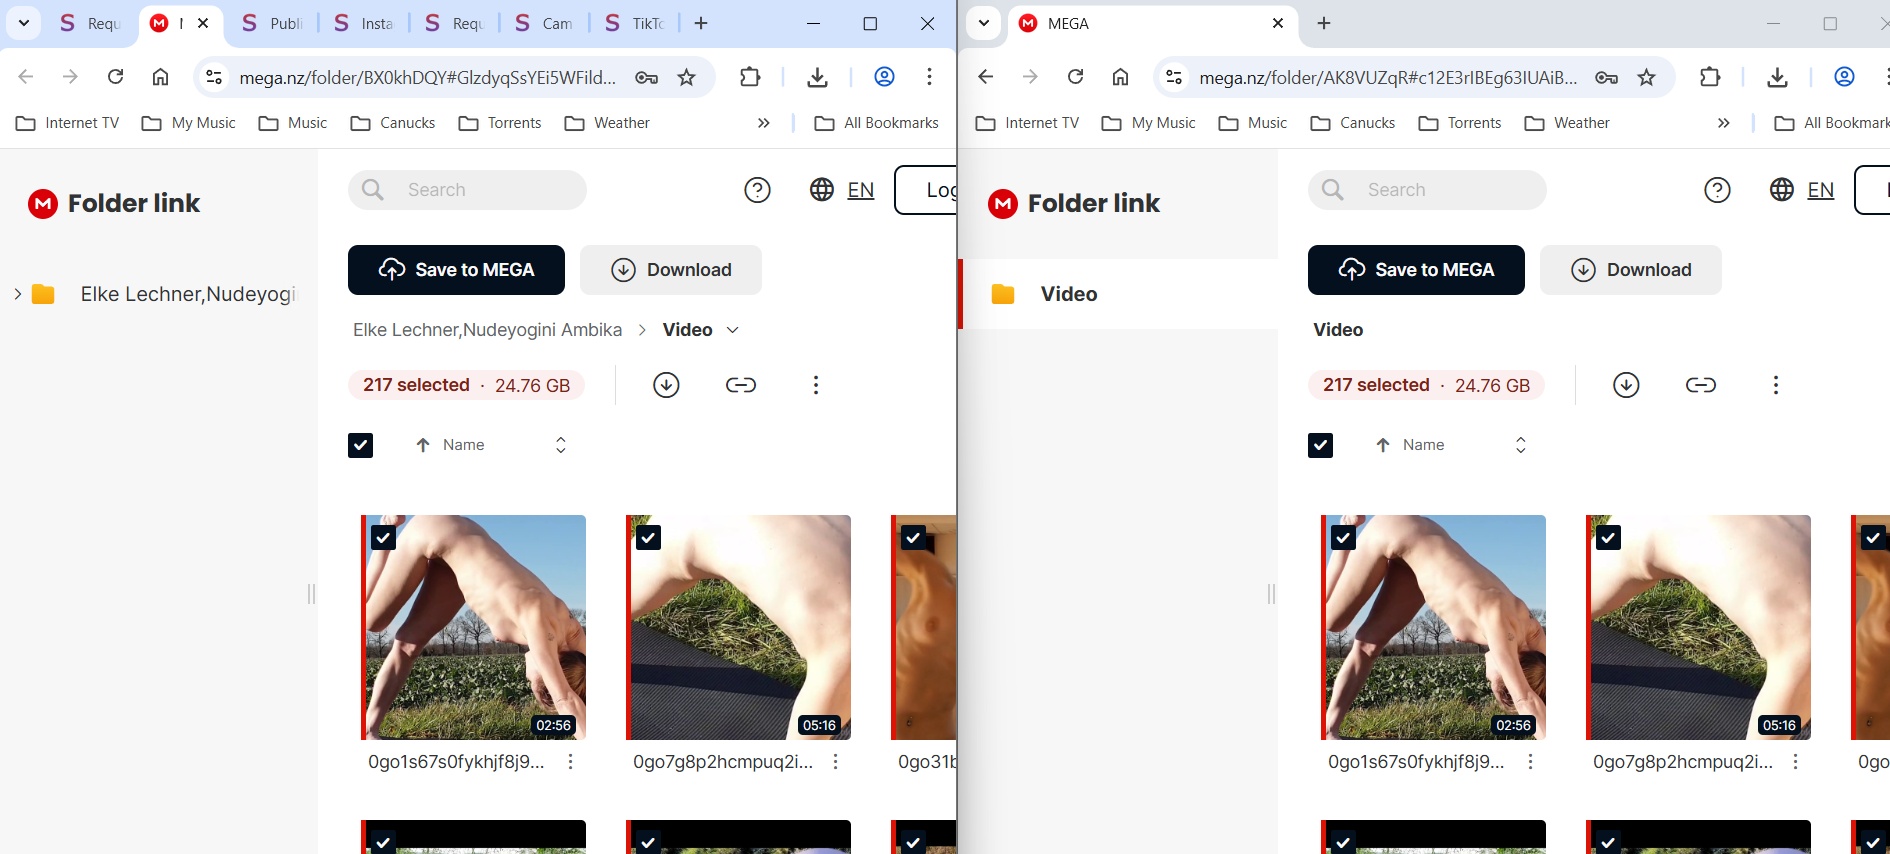Image resolution: width=1890 pixels, height=854 pixels.
Task: Switch to the TikTok tab in left browser
Action: (x=634, y=23)
